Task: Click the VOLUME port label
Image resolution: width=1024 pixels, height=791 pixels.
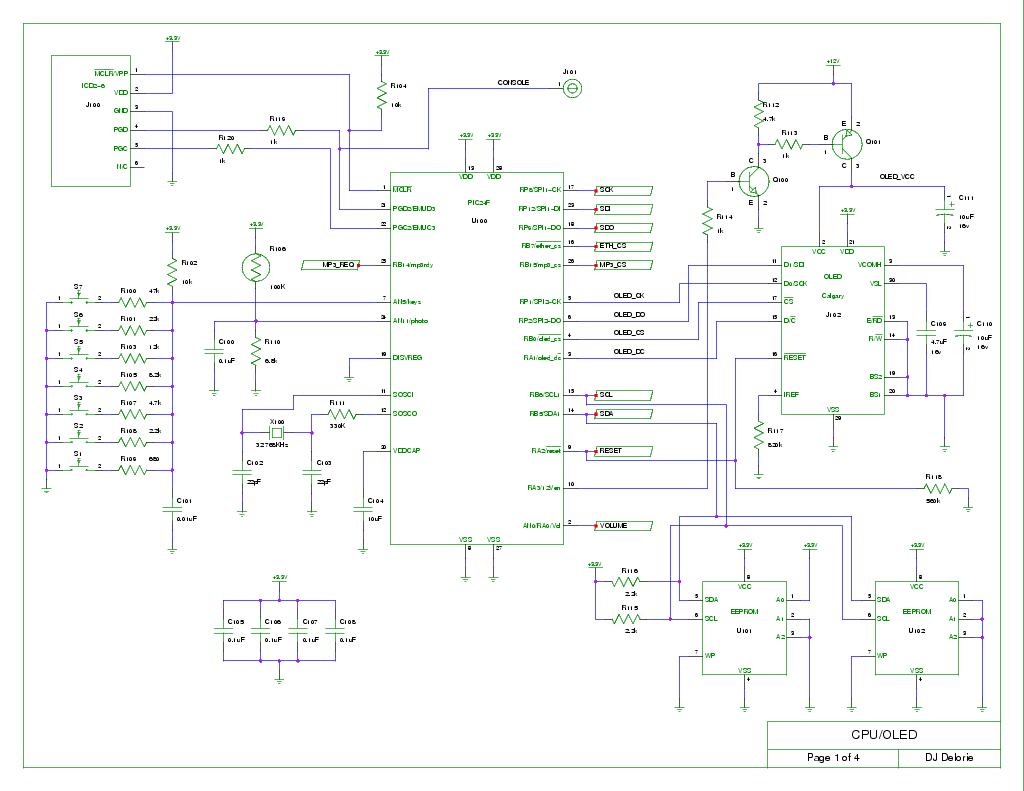Action: tap(623, 525)
